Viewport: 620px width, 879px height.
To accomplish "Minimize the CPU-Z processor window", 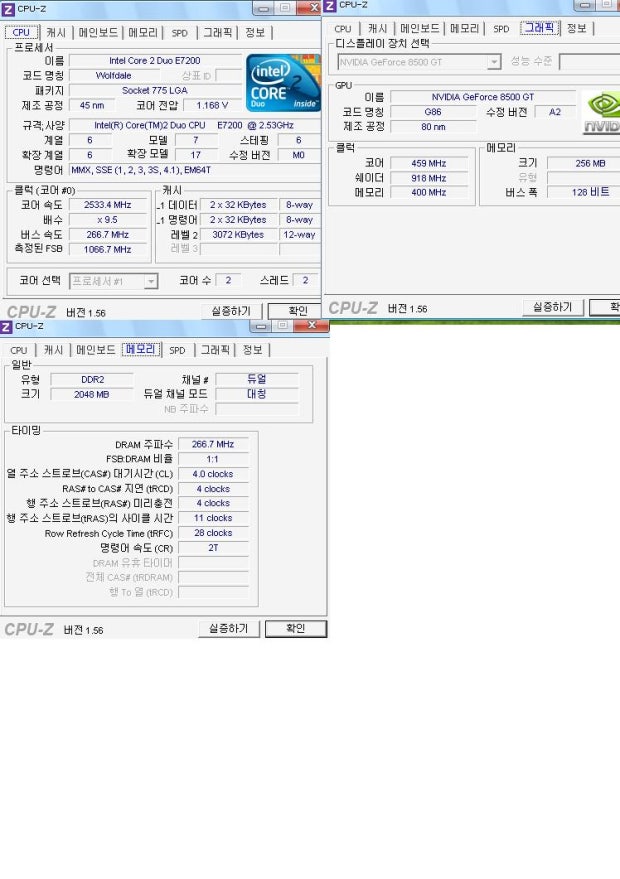I will (263, 9).
